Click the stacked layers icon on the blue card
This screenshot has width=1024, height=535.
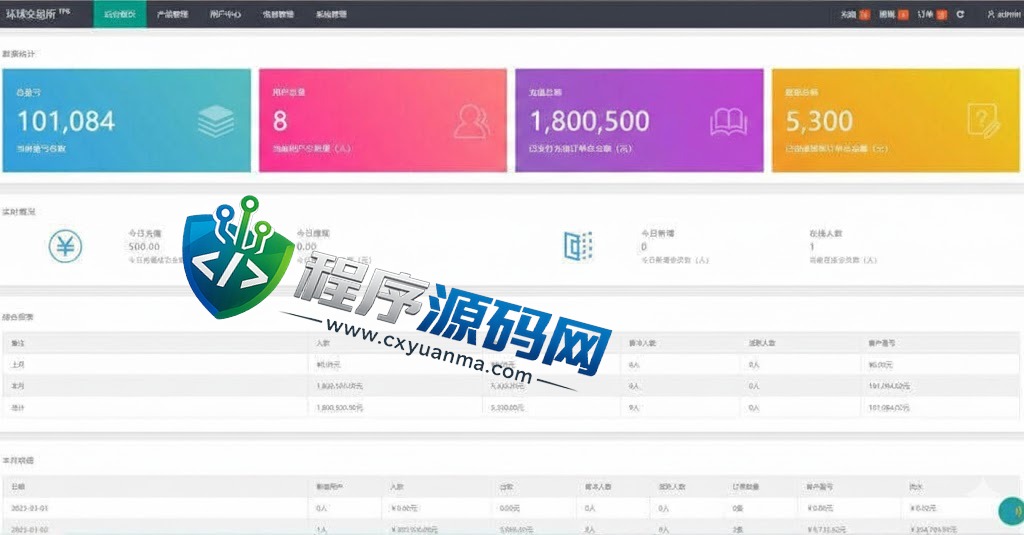pos(216,122)
